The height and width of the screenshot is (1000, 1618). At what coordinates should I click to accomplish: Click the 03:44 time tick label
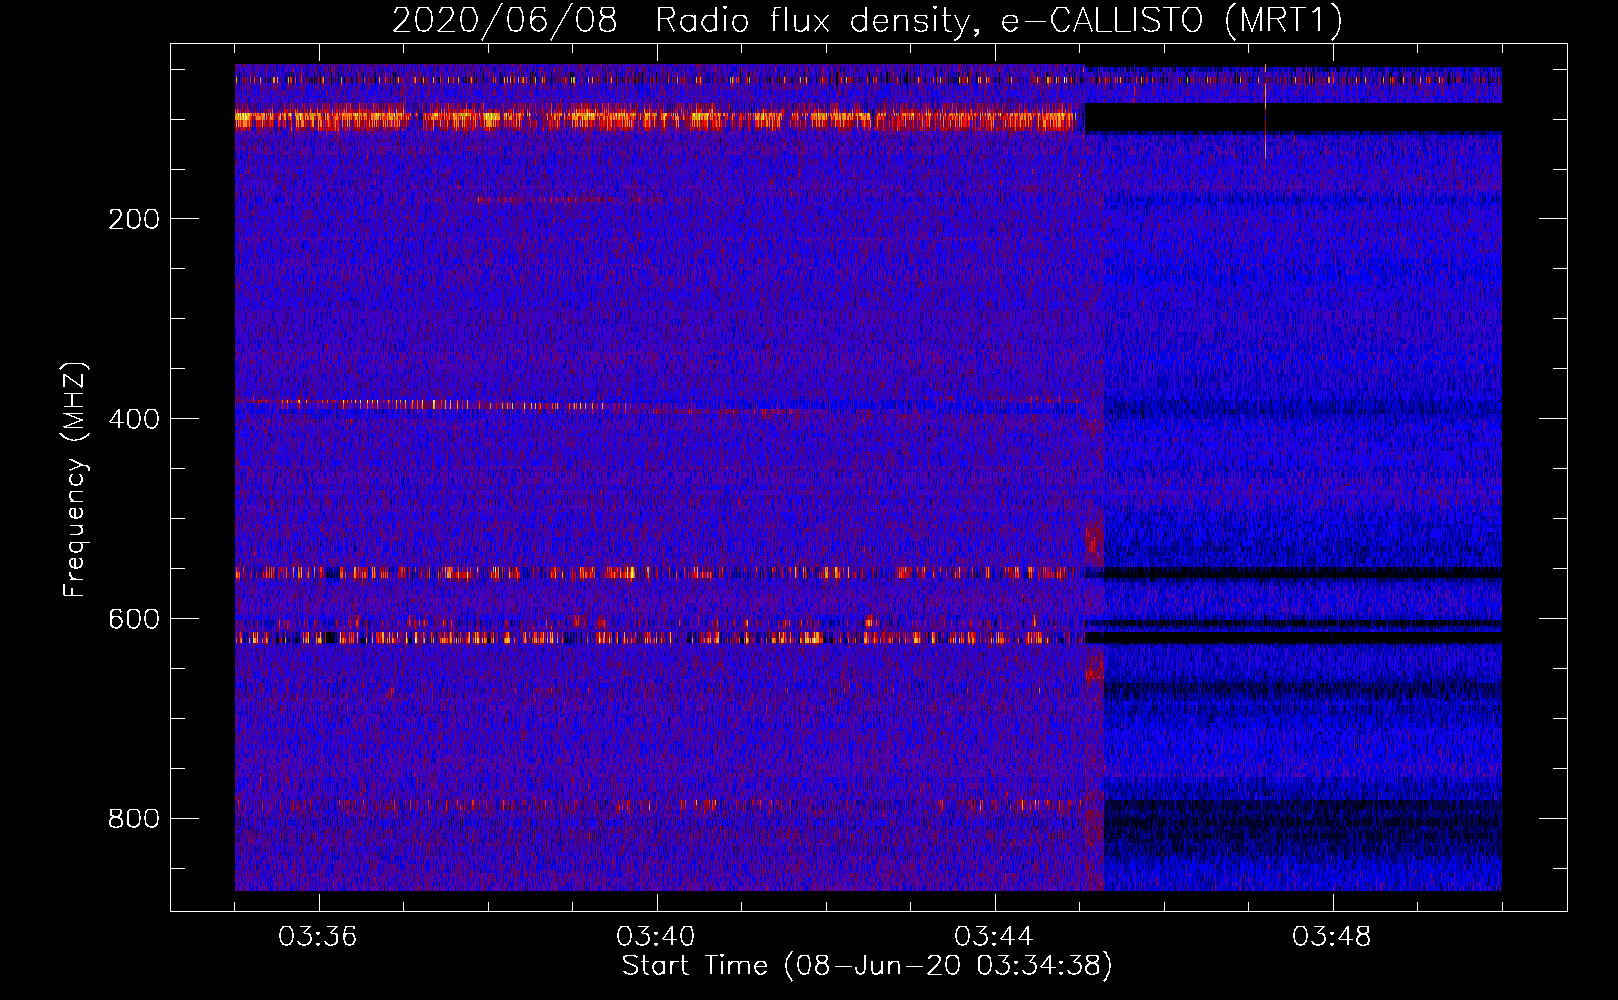pyautogui.click(x=994, y=937)
